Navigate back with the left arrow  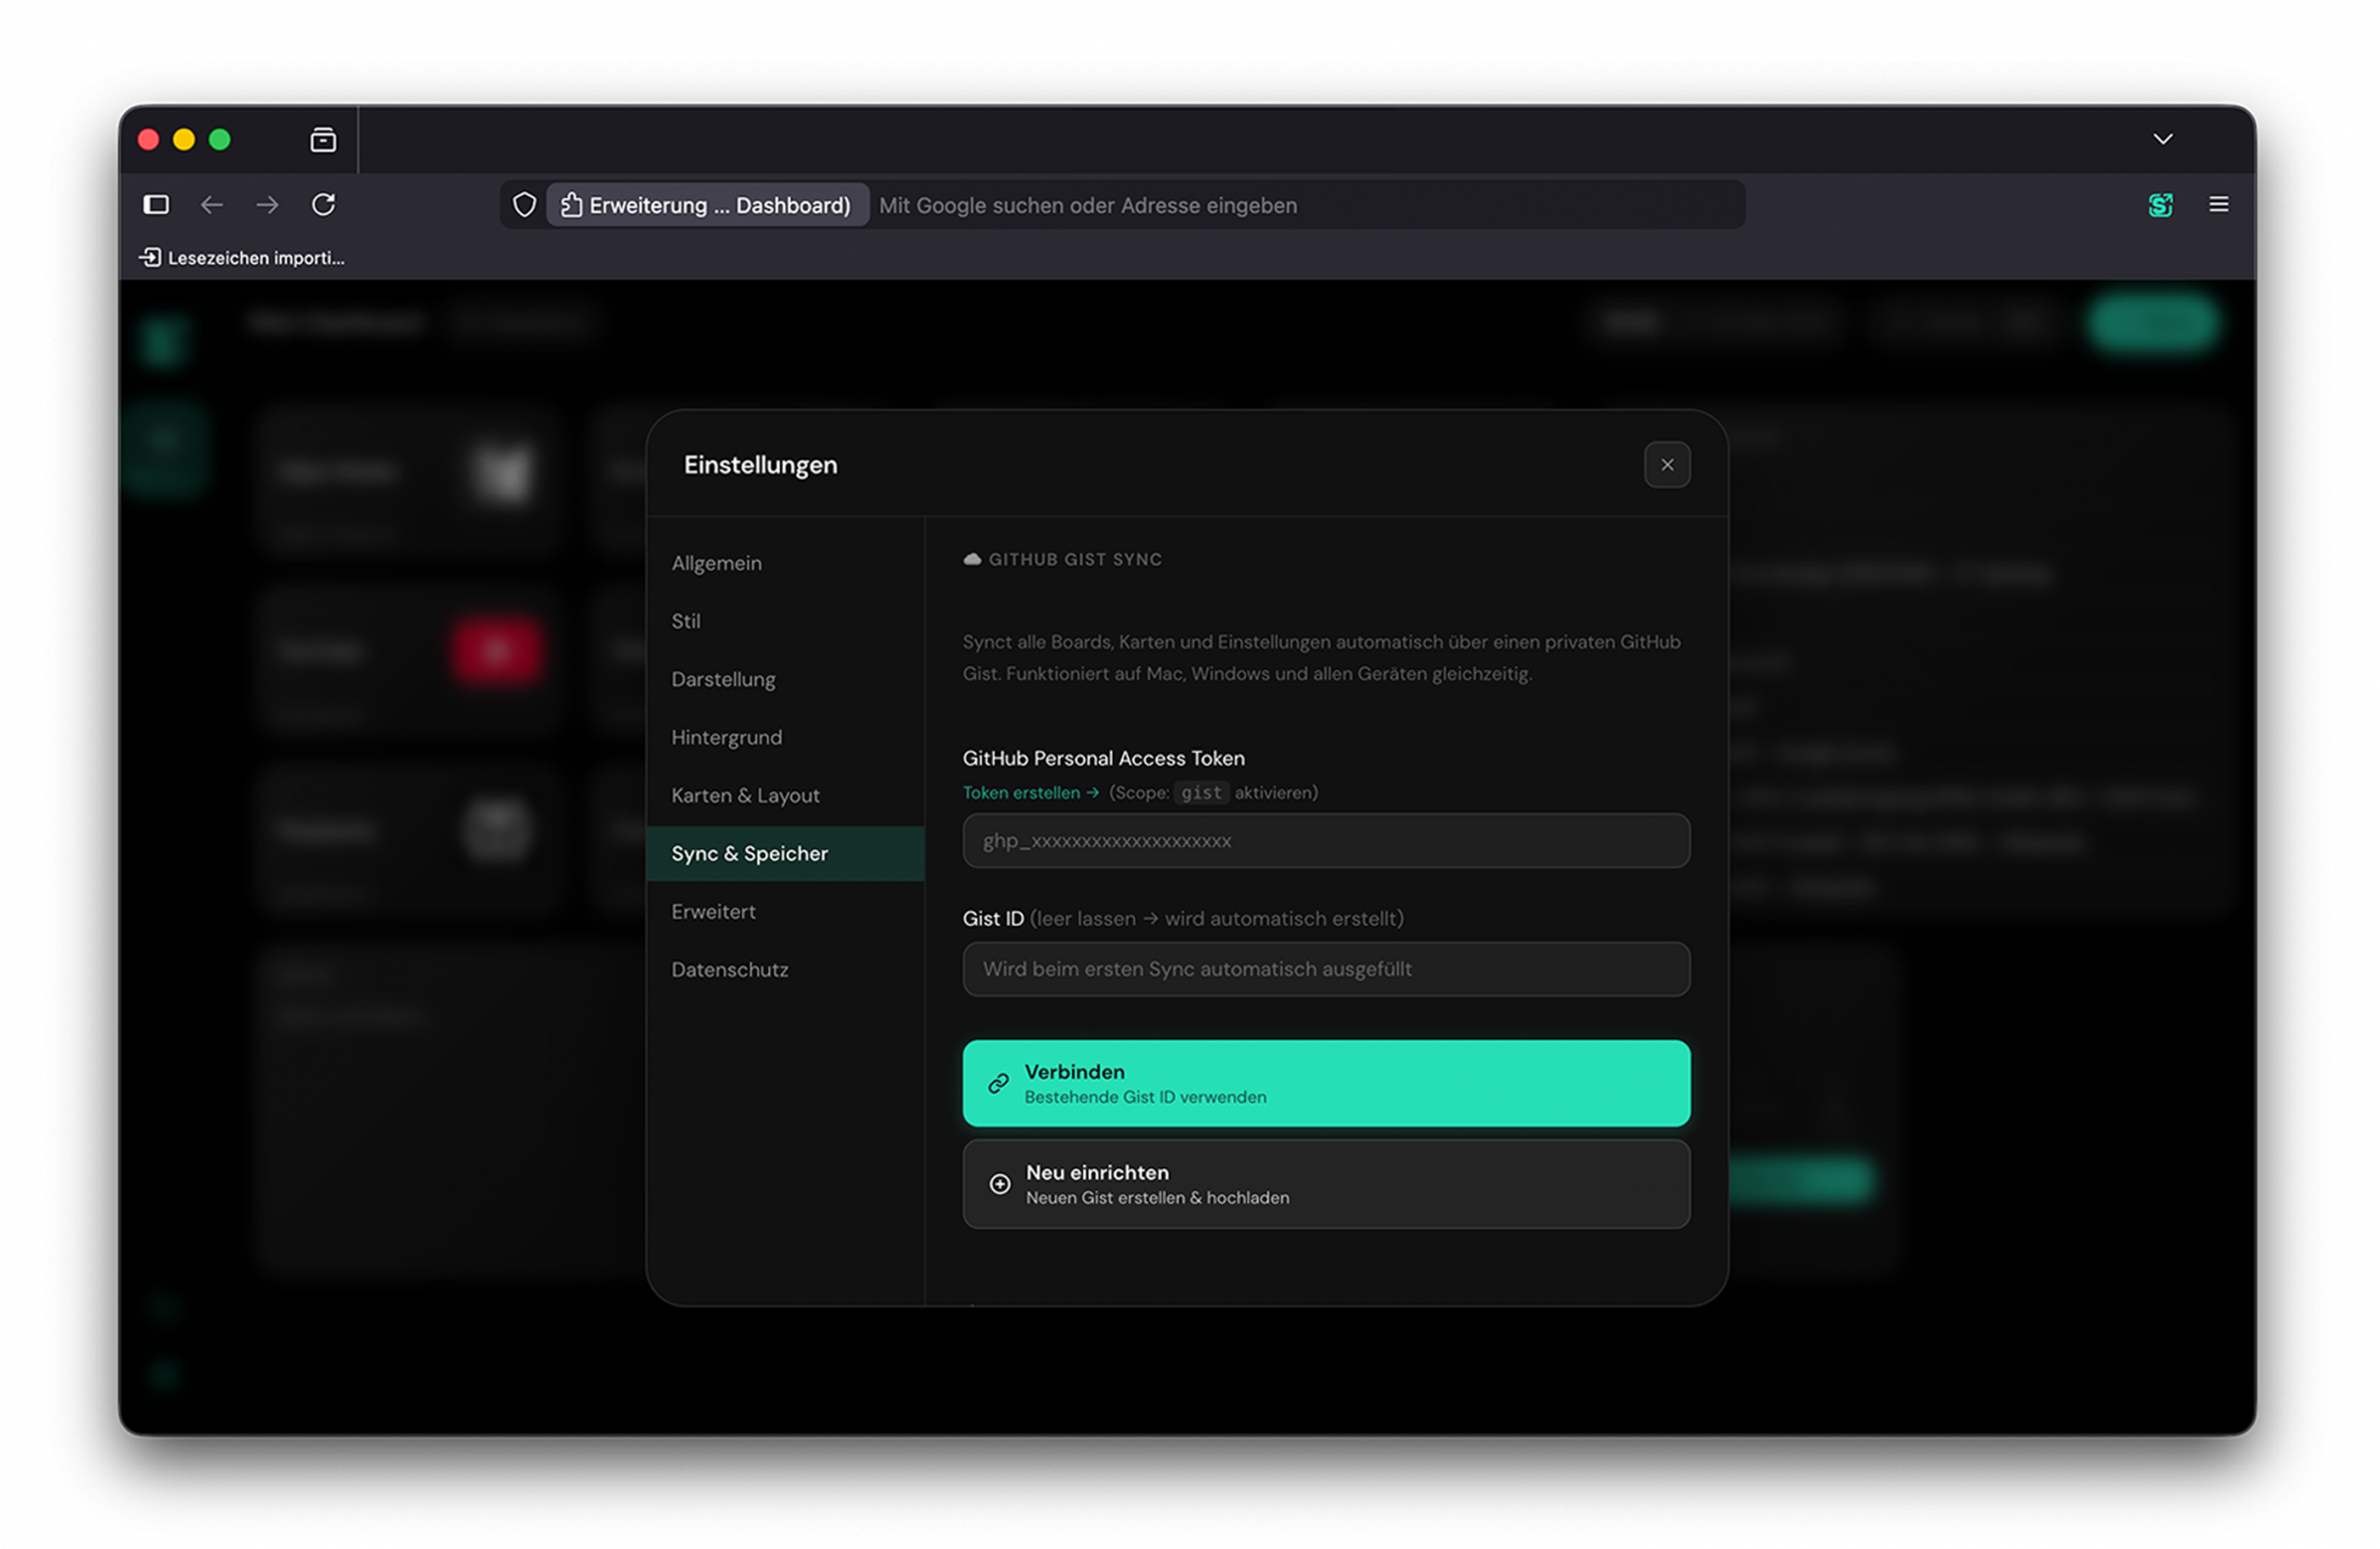[x=211, y=204]
